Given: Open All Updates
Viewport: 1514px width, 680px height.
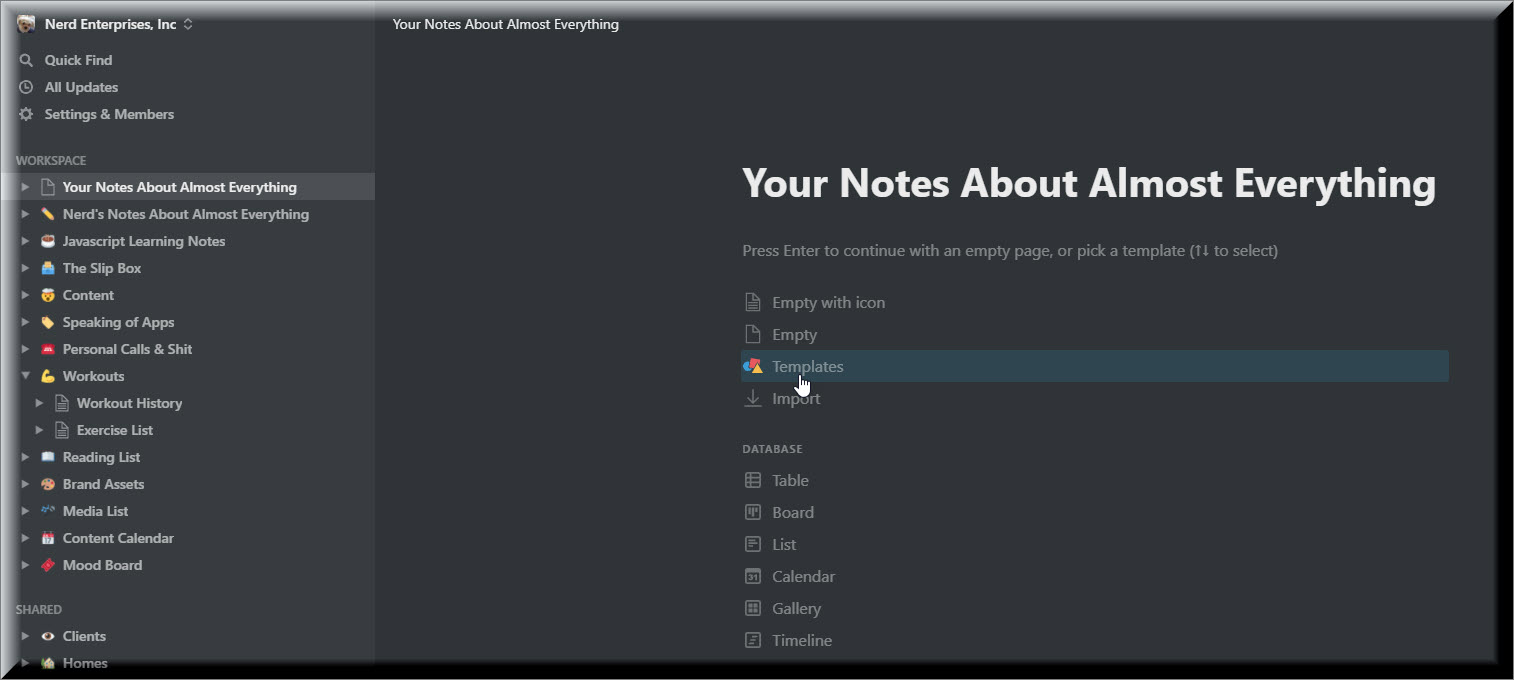Looking at the screenshot, I should 81,87.
